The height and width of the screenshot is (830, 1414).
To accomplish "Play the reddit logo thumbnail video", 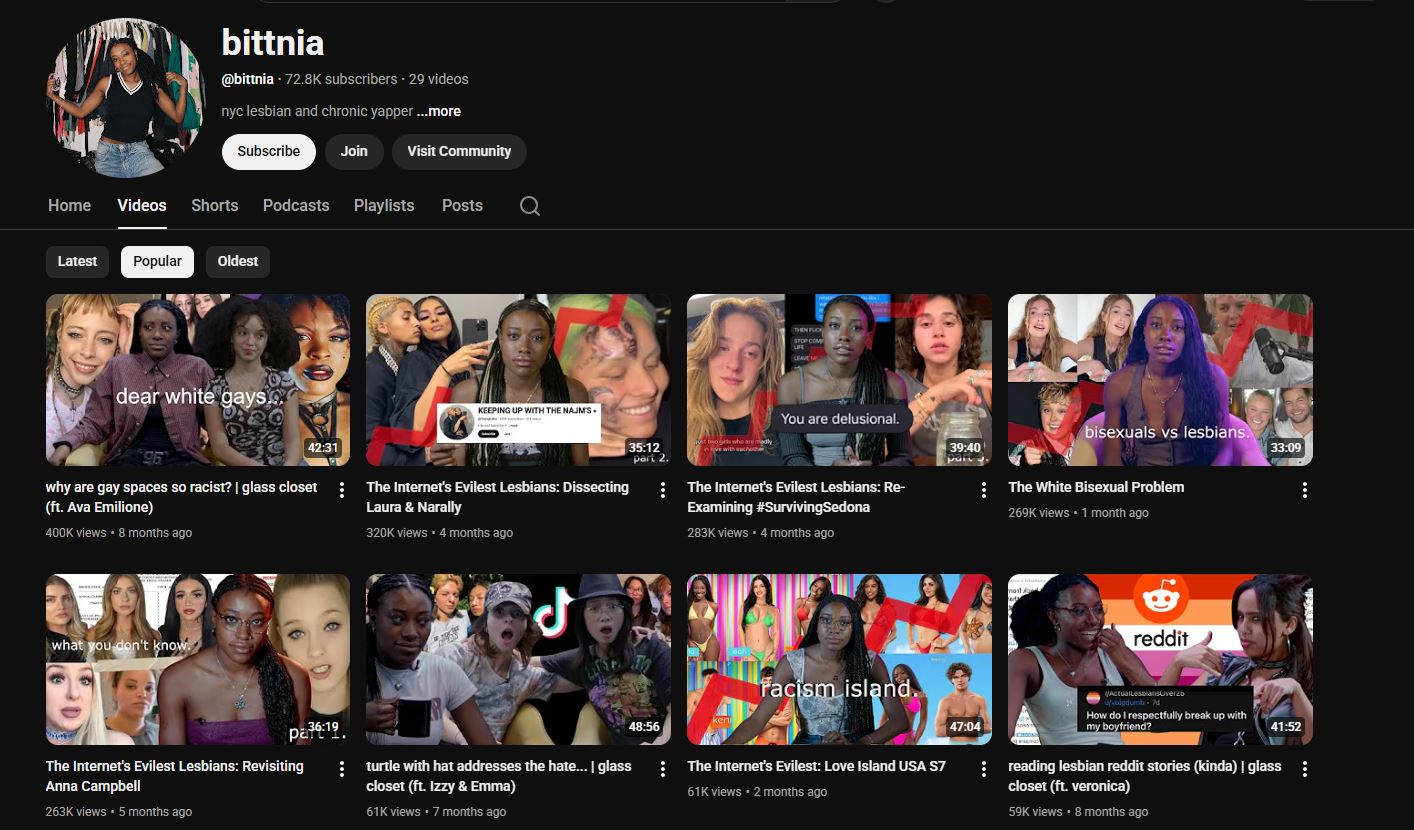I will 1160,659.
